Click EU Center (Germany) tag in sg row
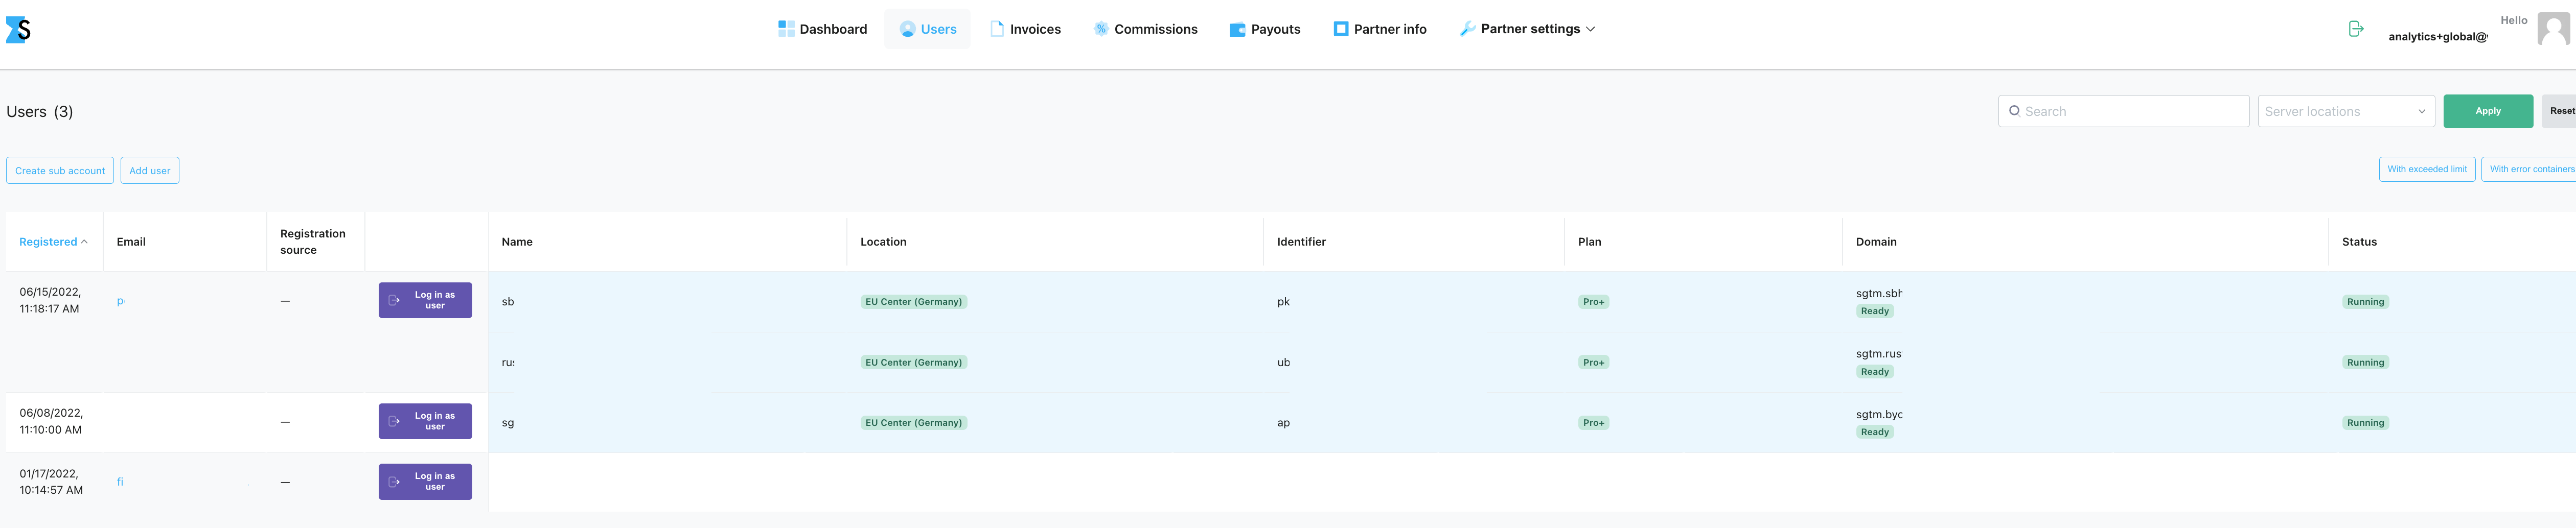The image size is (2576, 528). tap(913, 423)
